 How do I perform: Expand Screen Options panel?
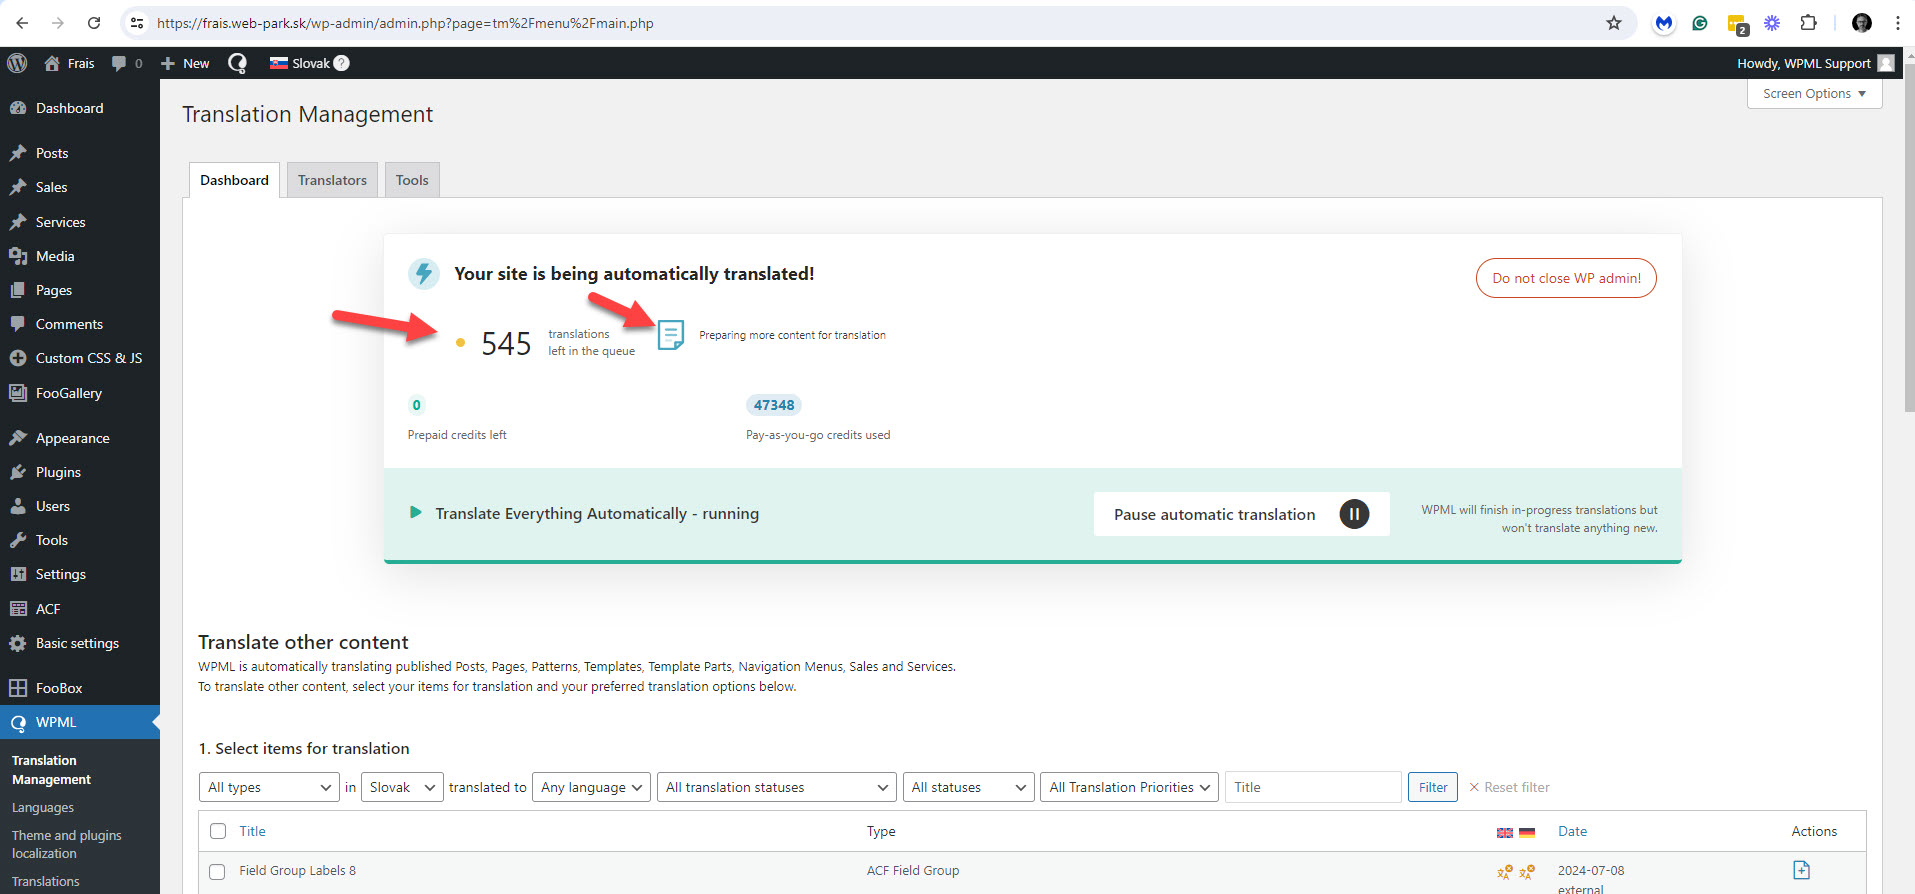click(x=1814, y=93)
